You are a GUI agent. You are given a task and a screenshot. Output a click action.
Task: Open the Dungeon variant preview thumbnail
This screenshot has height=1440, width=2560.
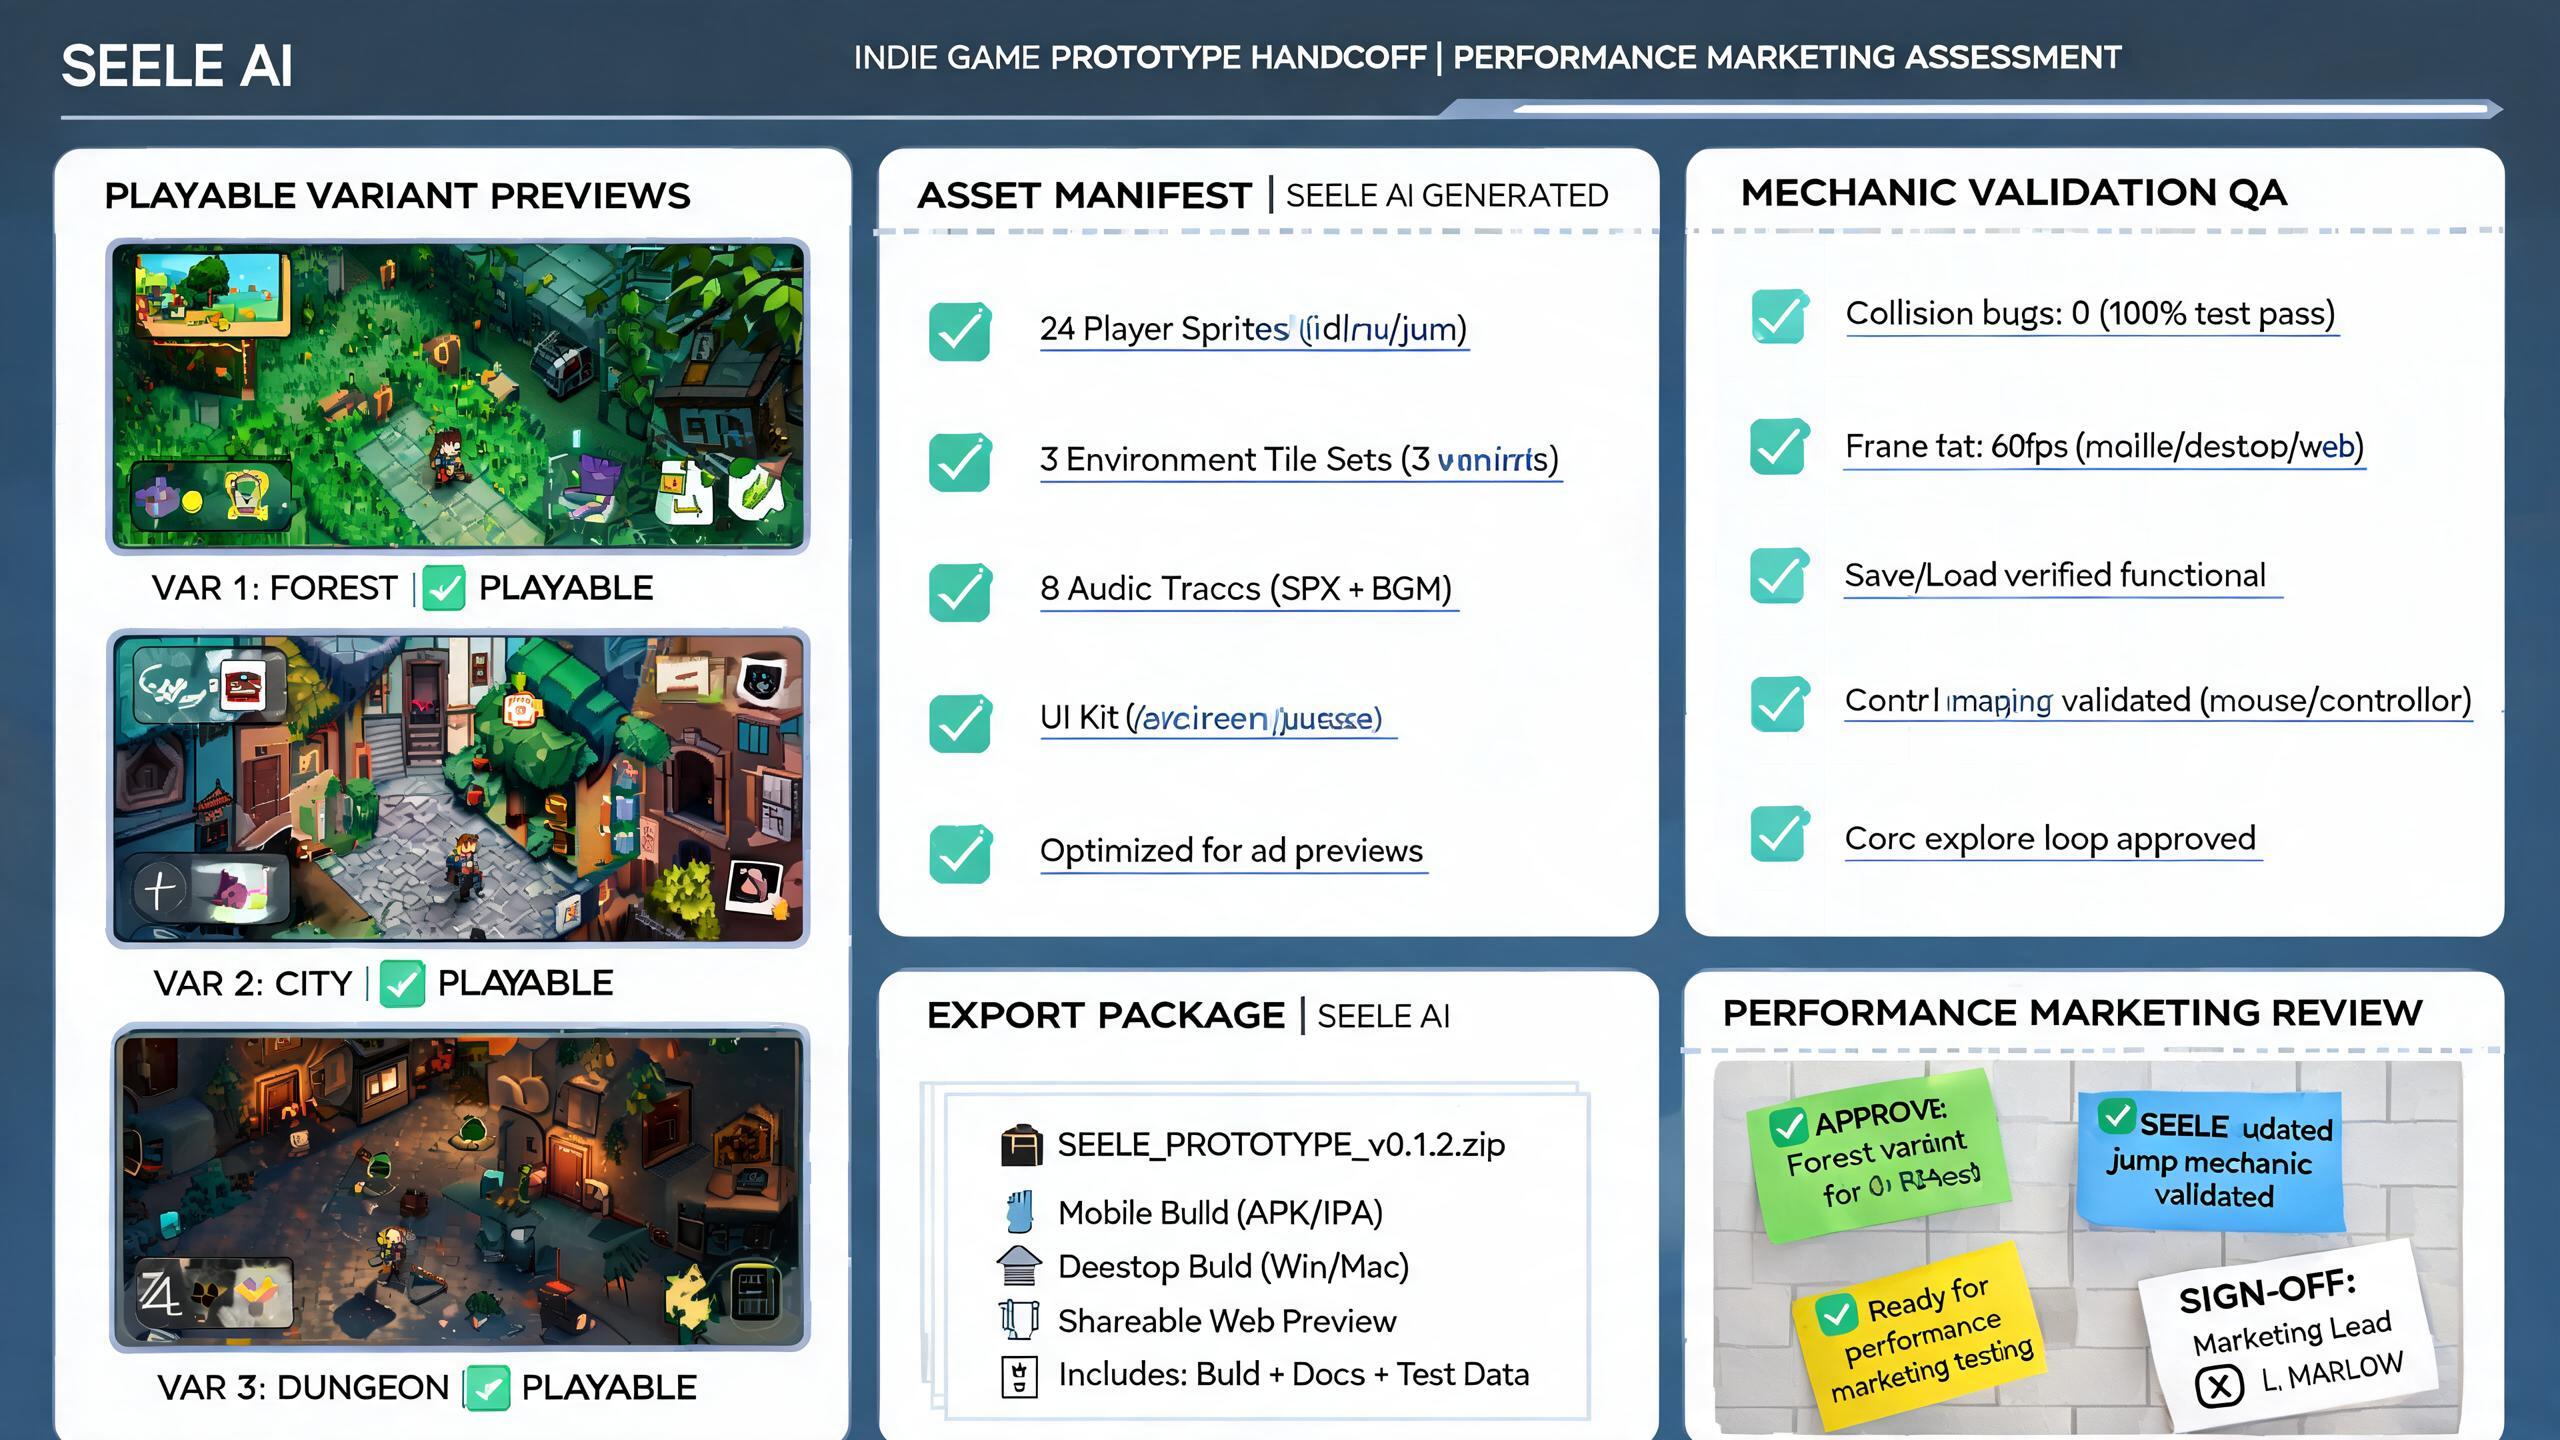point(460,1188)
